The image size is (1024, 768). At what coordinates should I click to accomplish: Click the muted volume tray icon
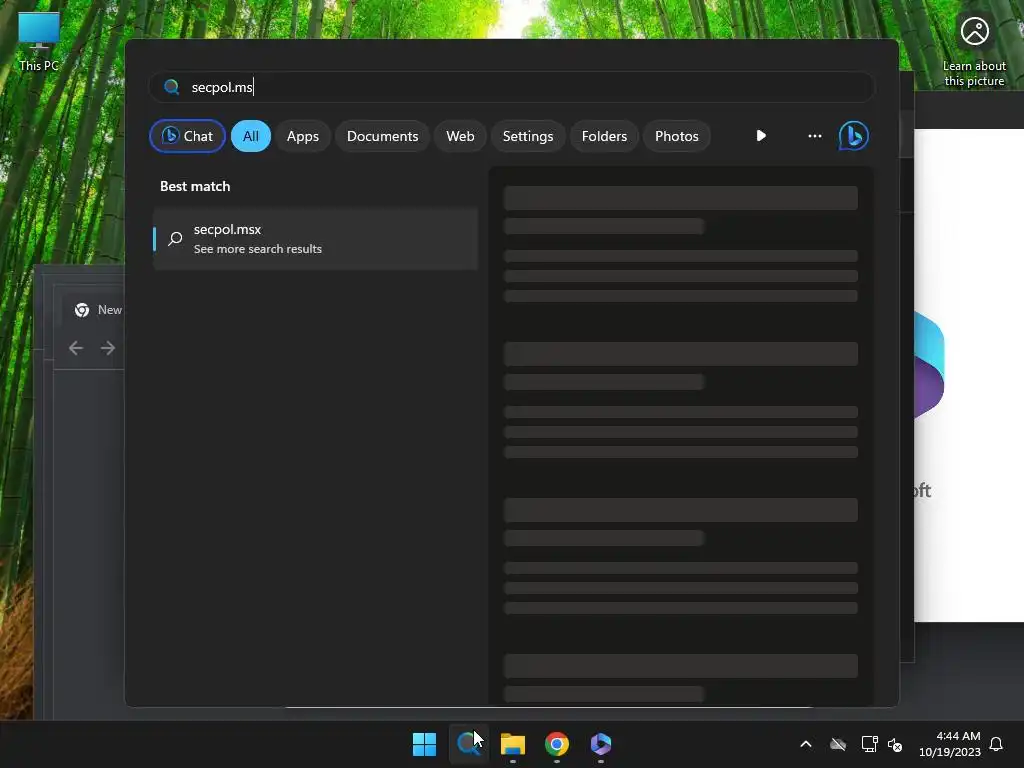(895, 744)
